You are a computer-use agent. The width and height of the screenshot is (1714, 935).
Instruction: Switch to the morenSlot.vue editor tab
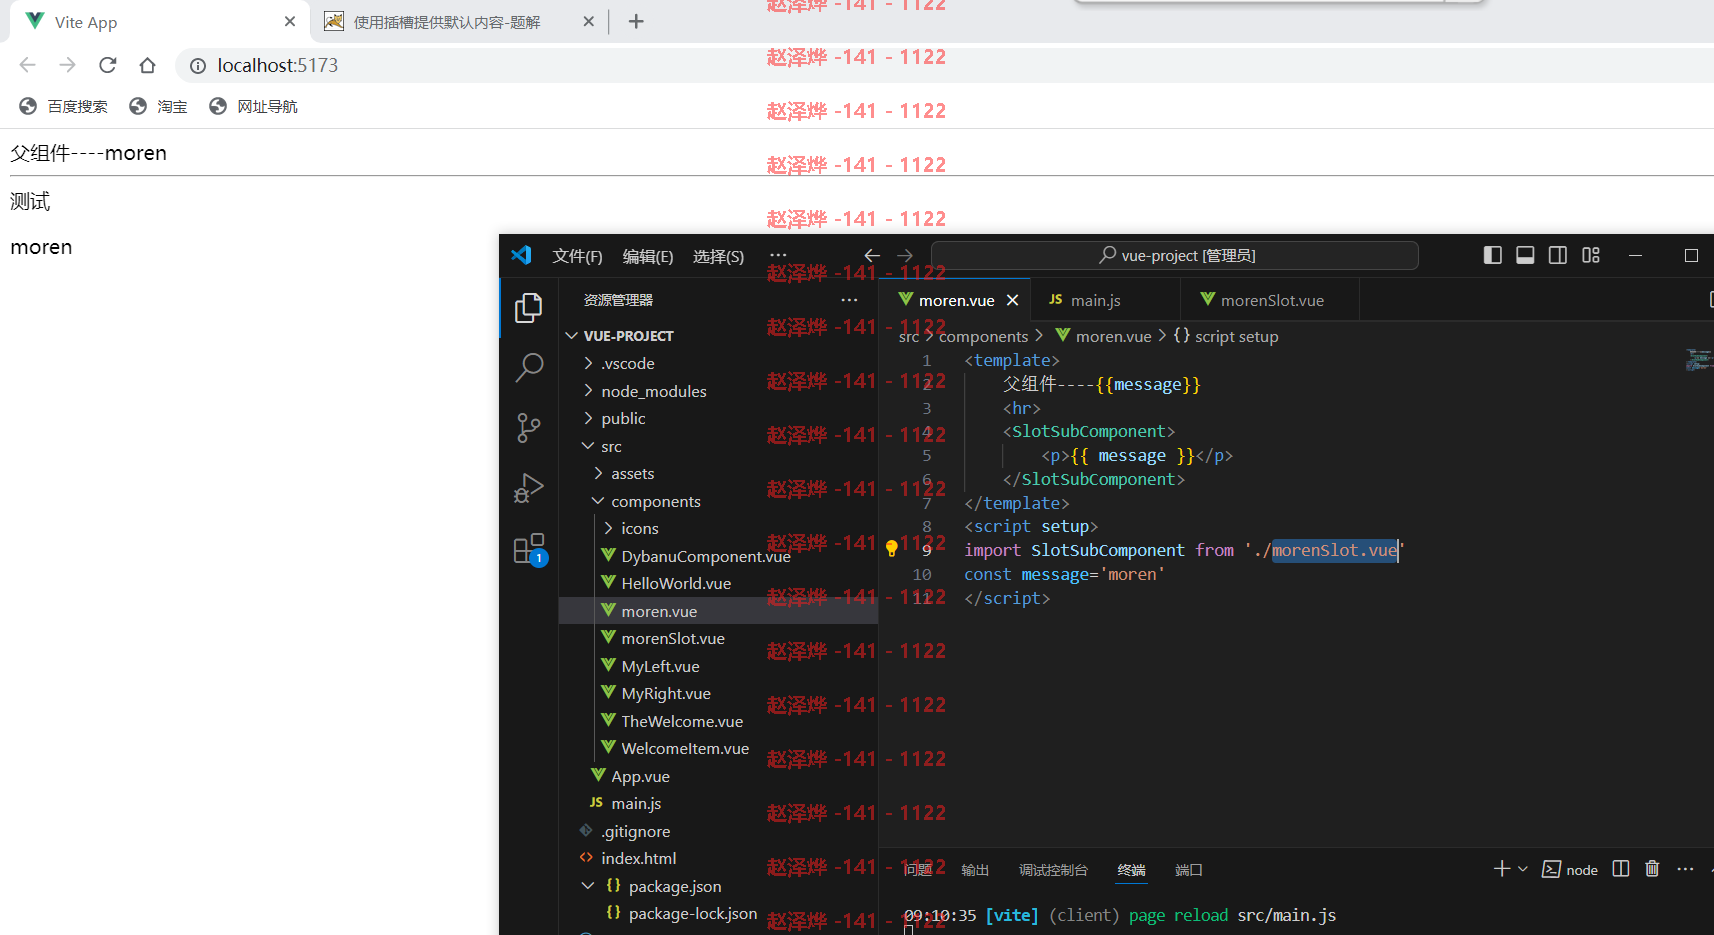[x=1270, y=300]
